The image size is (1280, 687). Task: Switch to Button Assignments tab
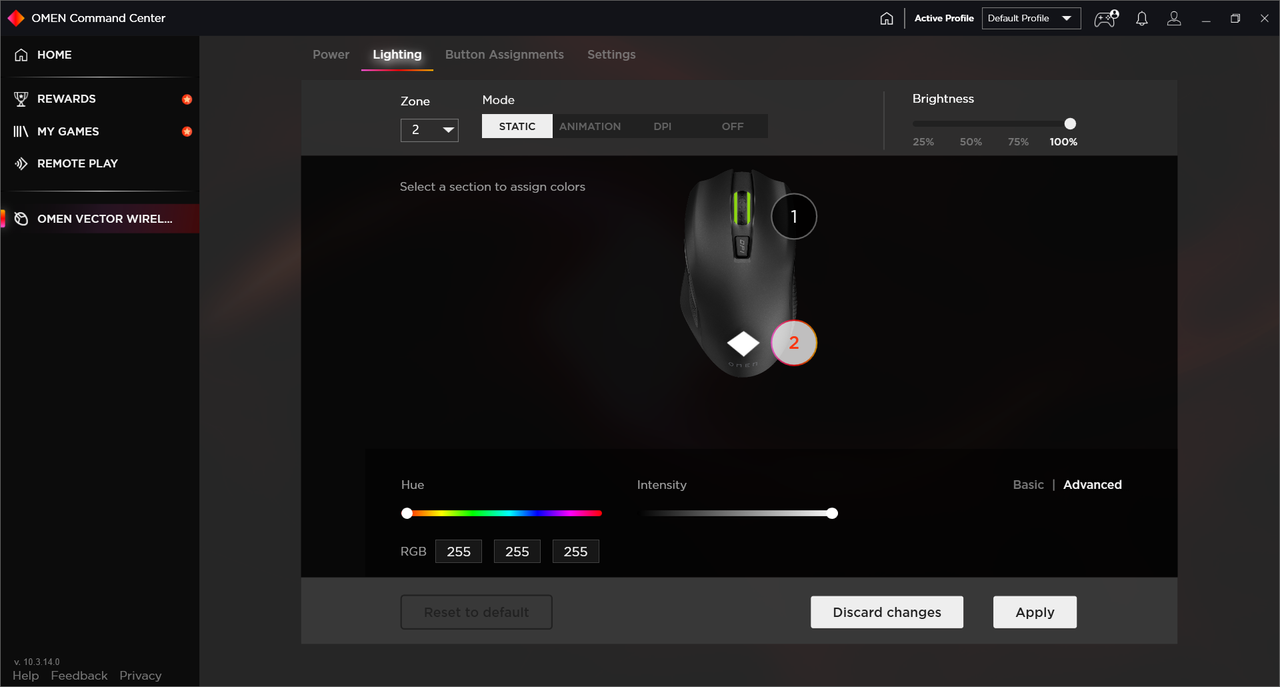click(504, 54)
